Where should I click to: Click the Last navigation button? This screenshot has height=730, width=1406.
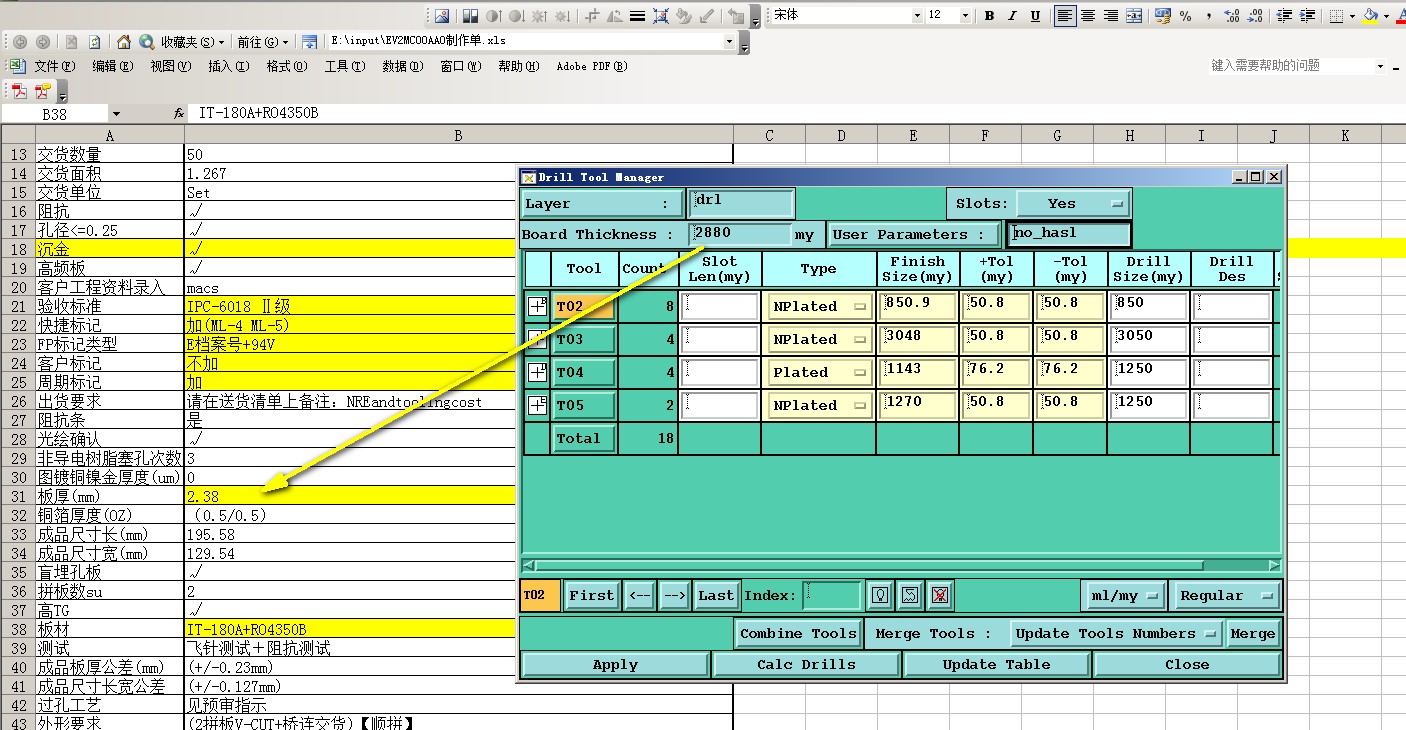pyautogui.click(x=716, y=595)
